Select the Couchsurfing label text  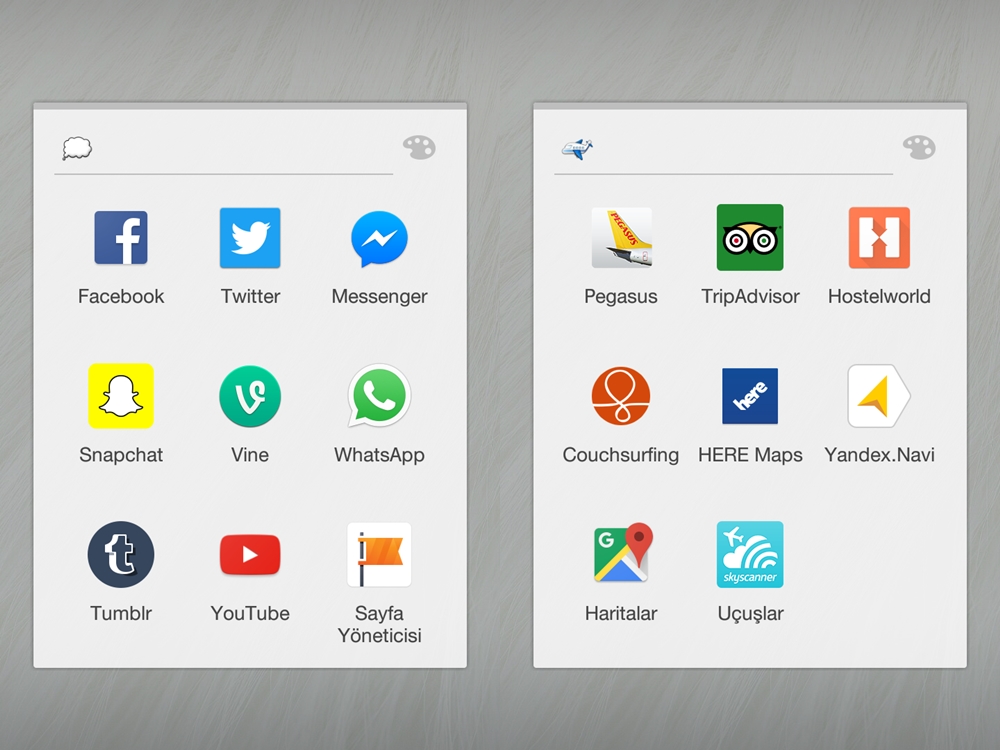pyautogui.click(x=621, y=455)
